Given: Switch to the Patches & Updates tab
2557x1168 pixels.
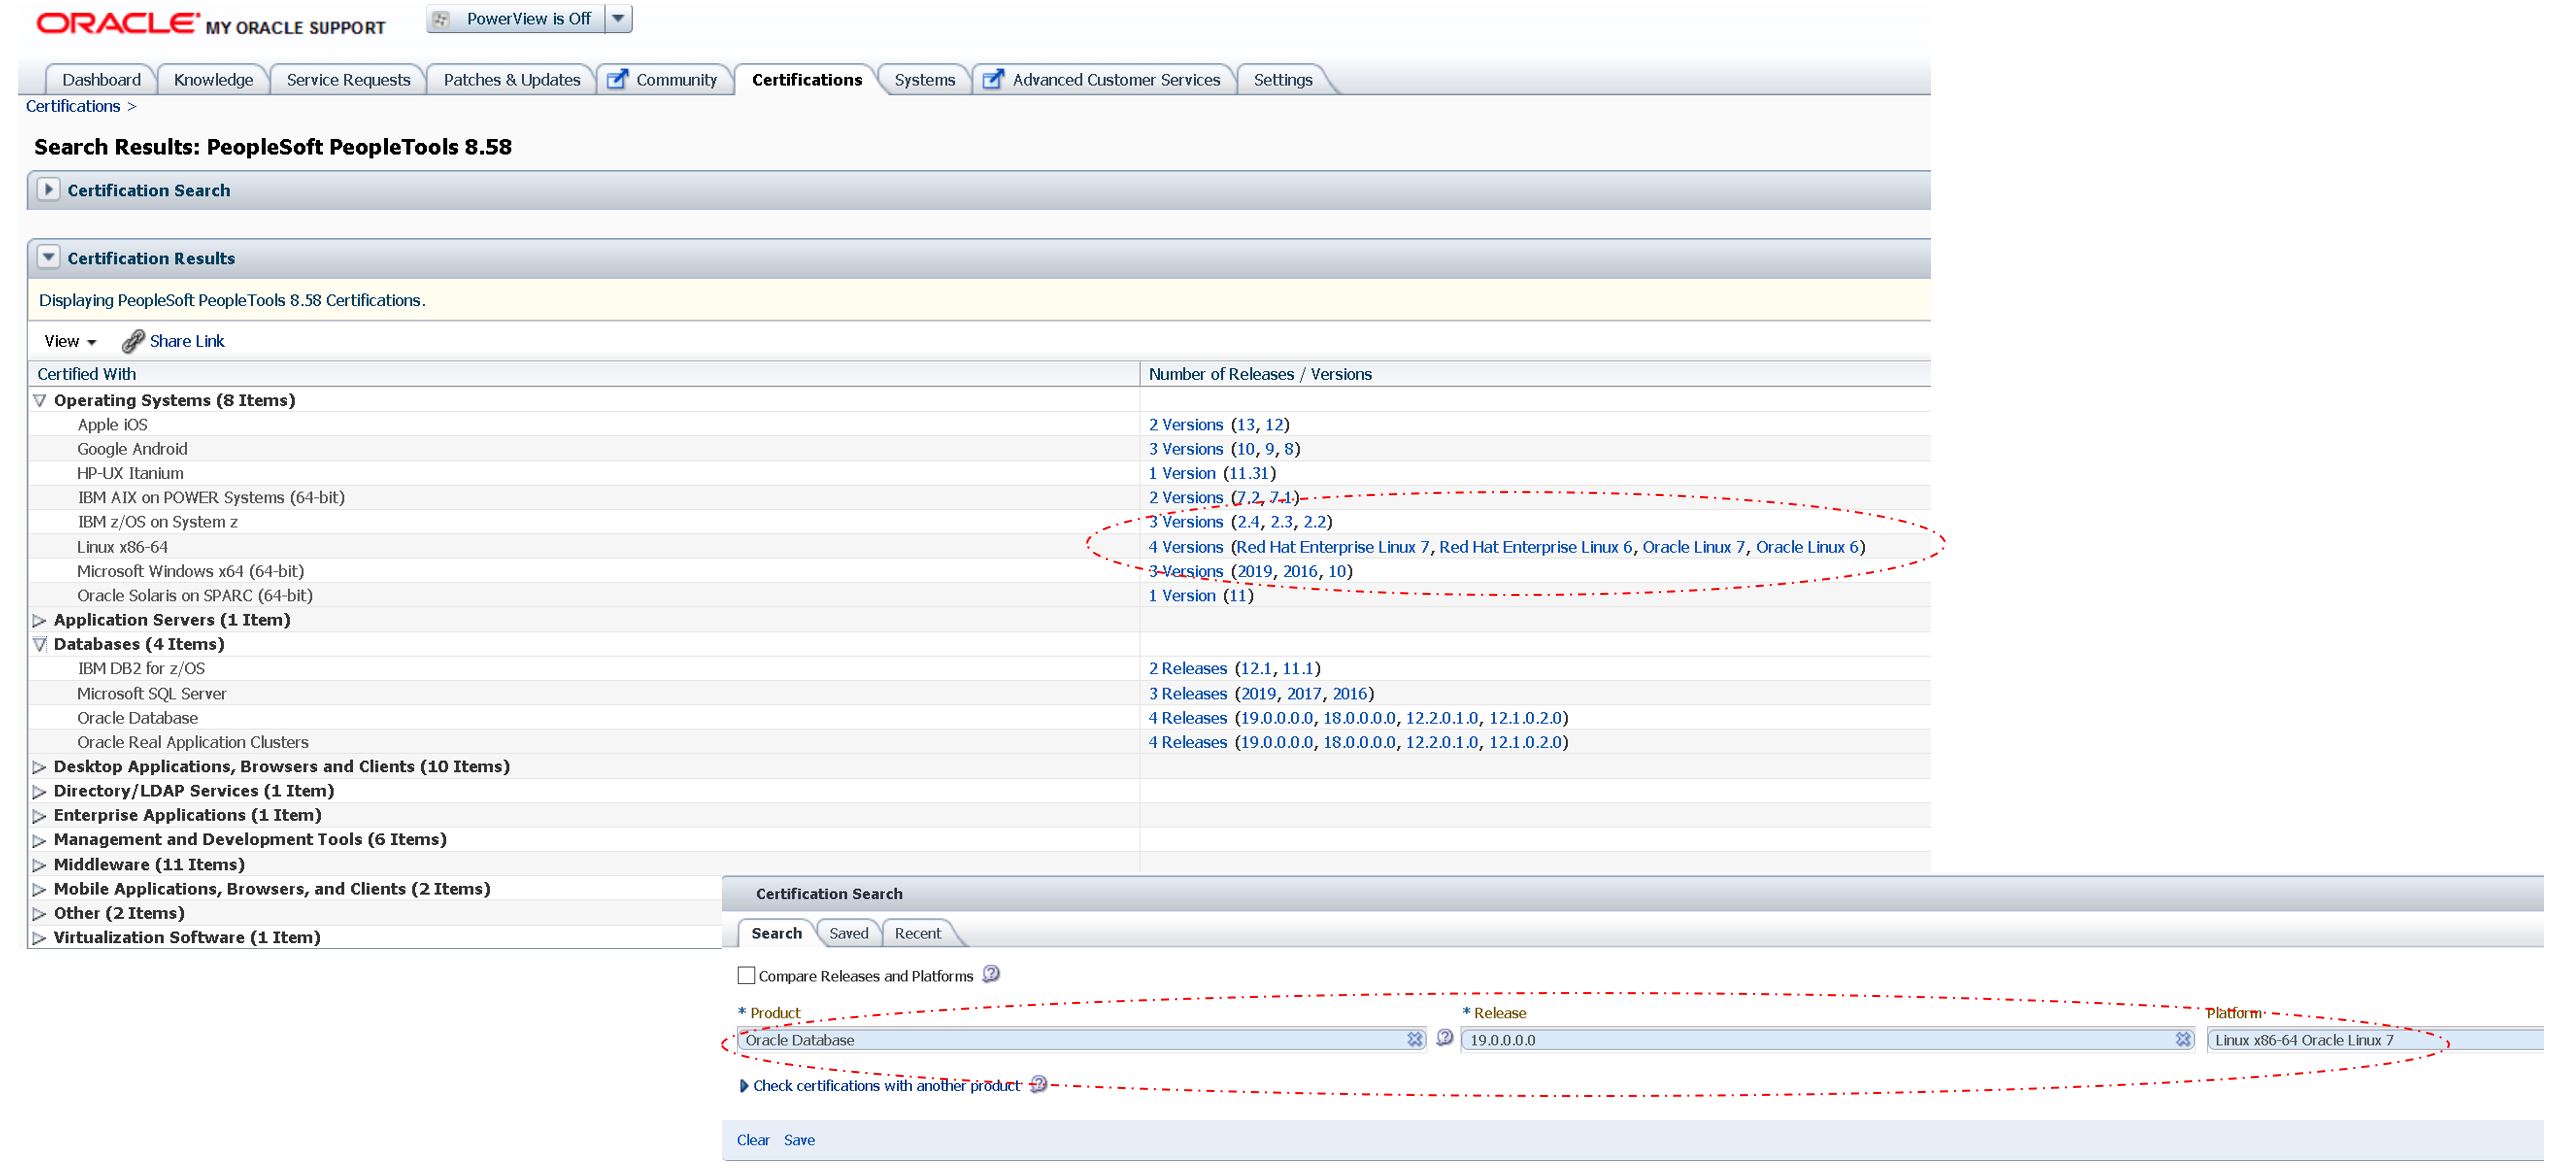Looking at the screenshot, I should tap(511, 80).
